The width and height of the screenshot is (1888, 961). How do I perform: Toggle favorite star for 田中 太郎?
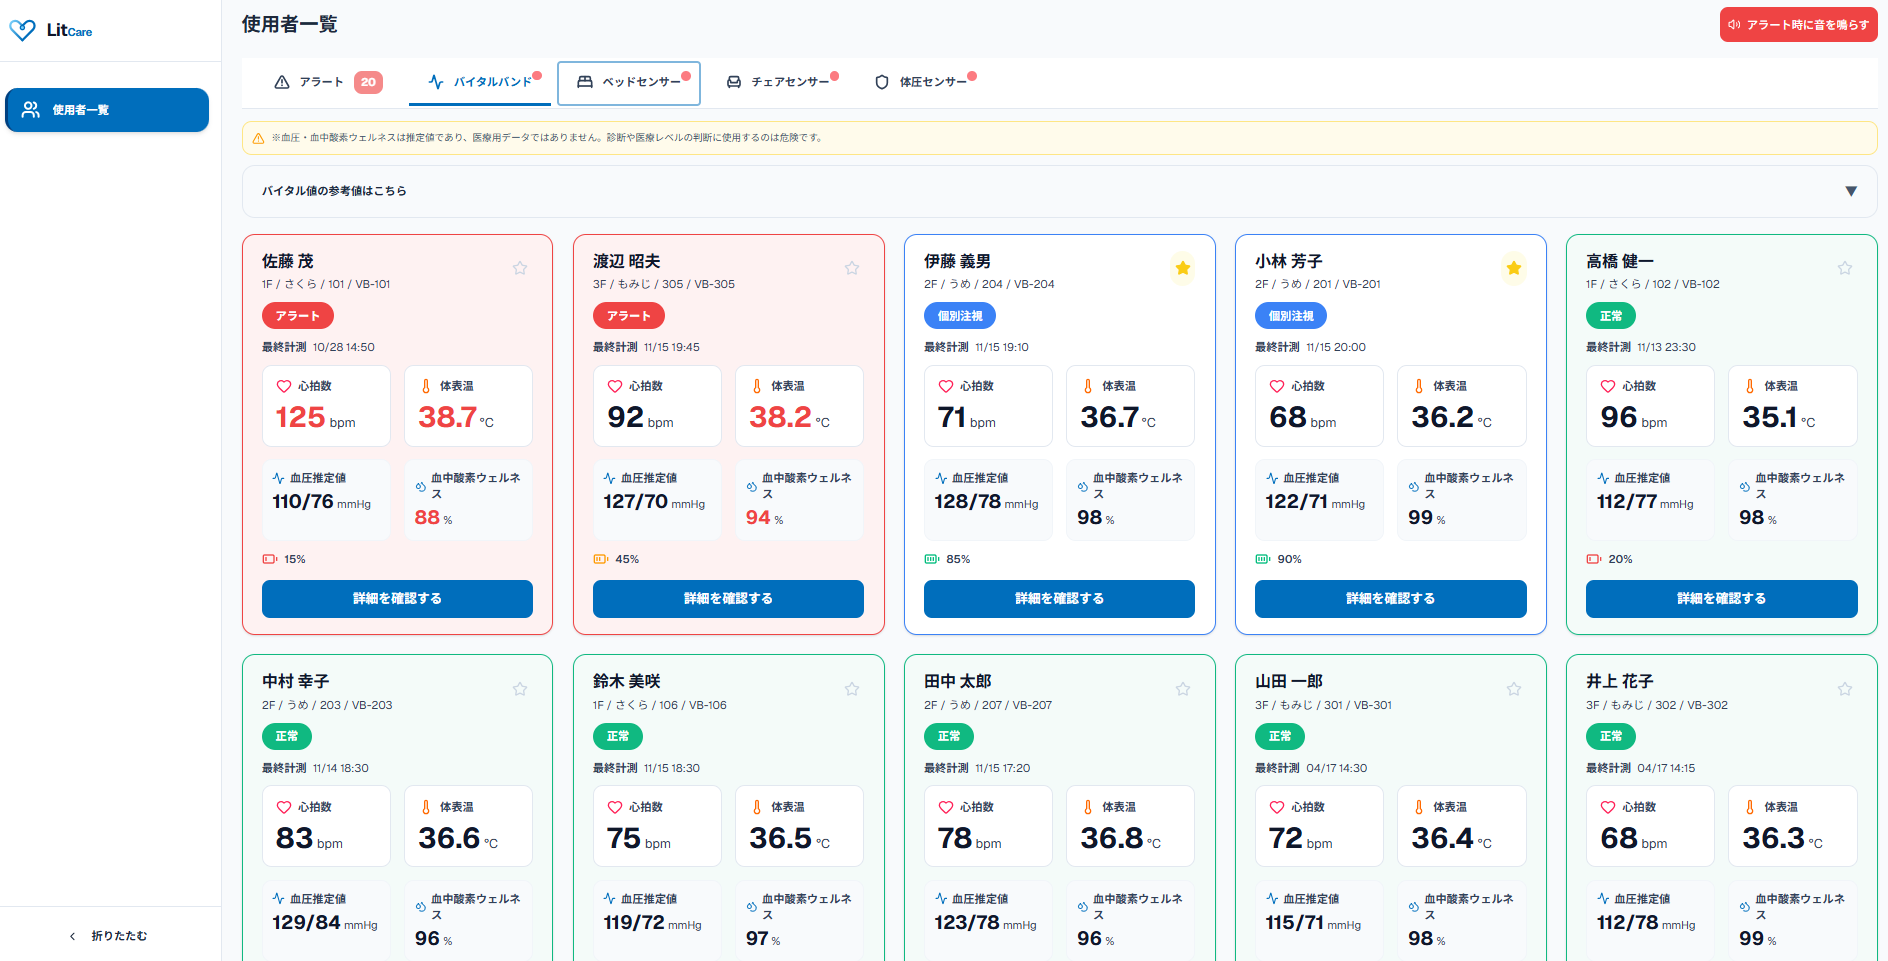coord(1183,689)
